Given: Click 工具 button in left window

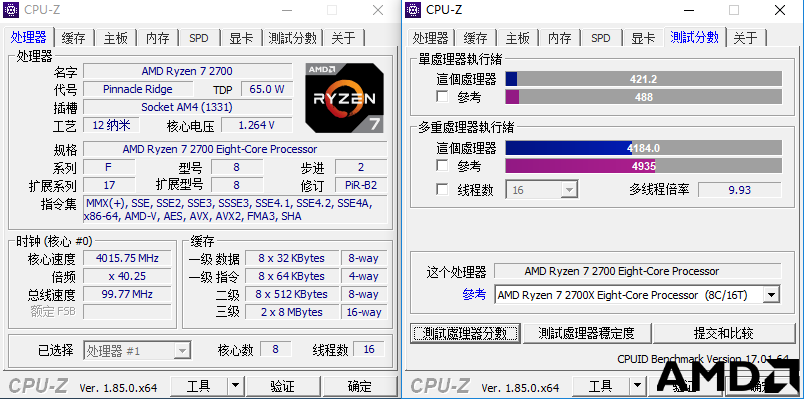Looking at the screenshot, I should (199, 386).
